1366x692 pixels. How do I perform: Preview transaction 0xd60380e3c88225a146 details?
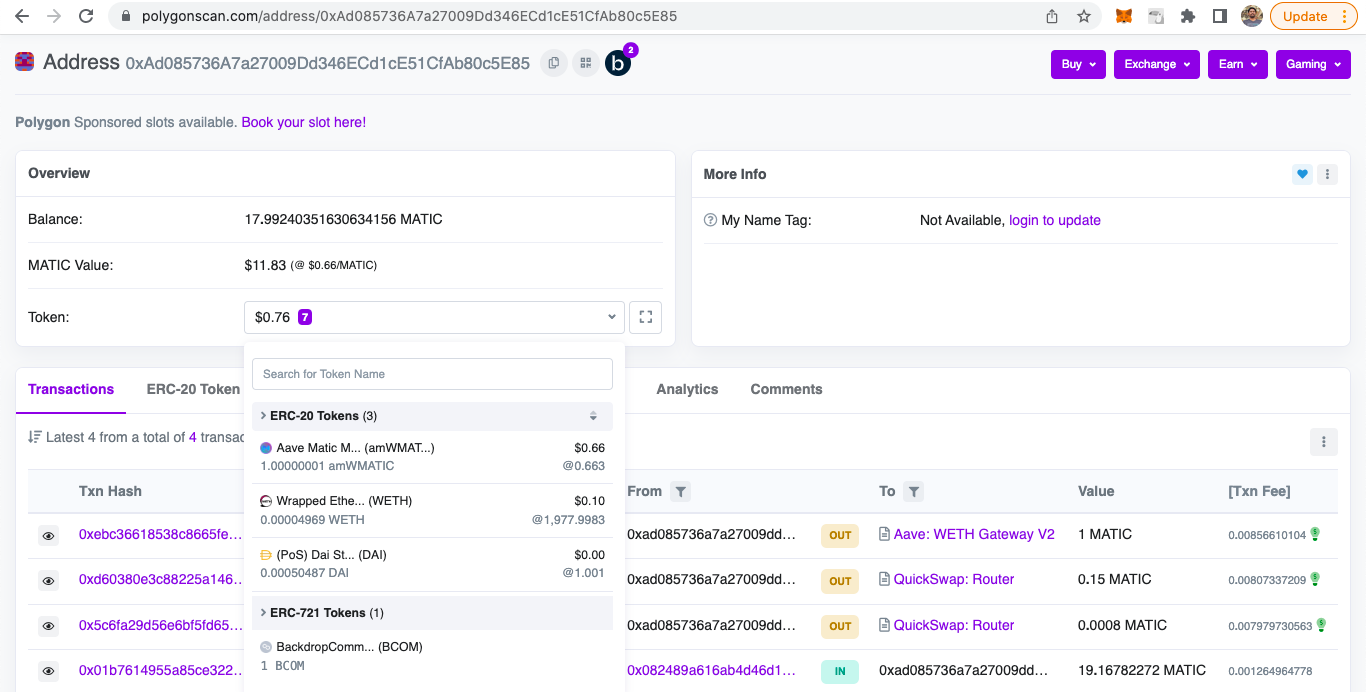pos(48,581)
